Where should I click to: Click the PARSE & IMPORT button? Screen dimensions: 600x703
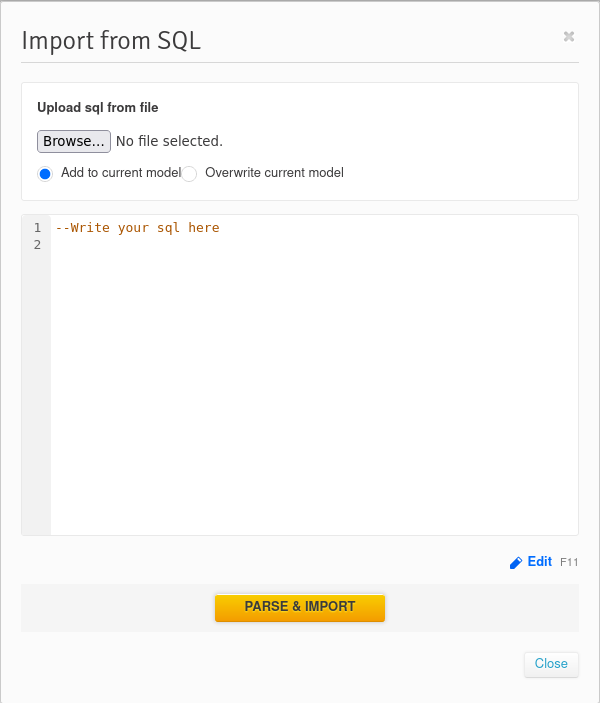click(300, 607)
